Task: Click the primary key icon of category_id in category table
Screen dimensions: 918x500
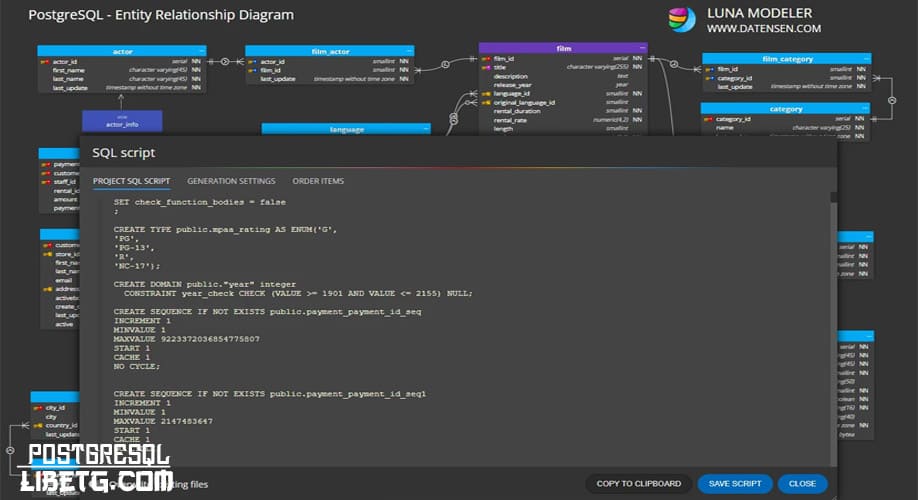Action: (x=708, y=119)
